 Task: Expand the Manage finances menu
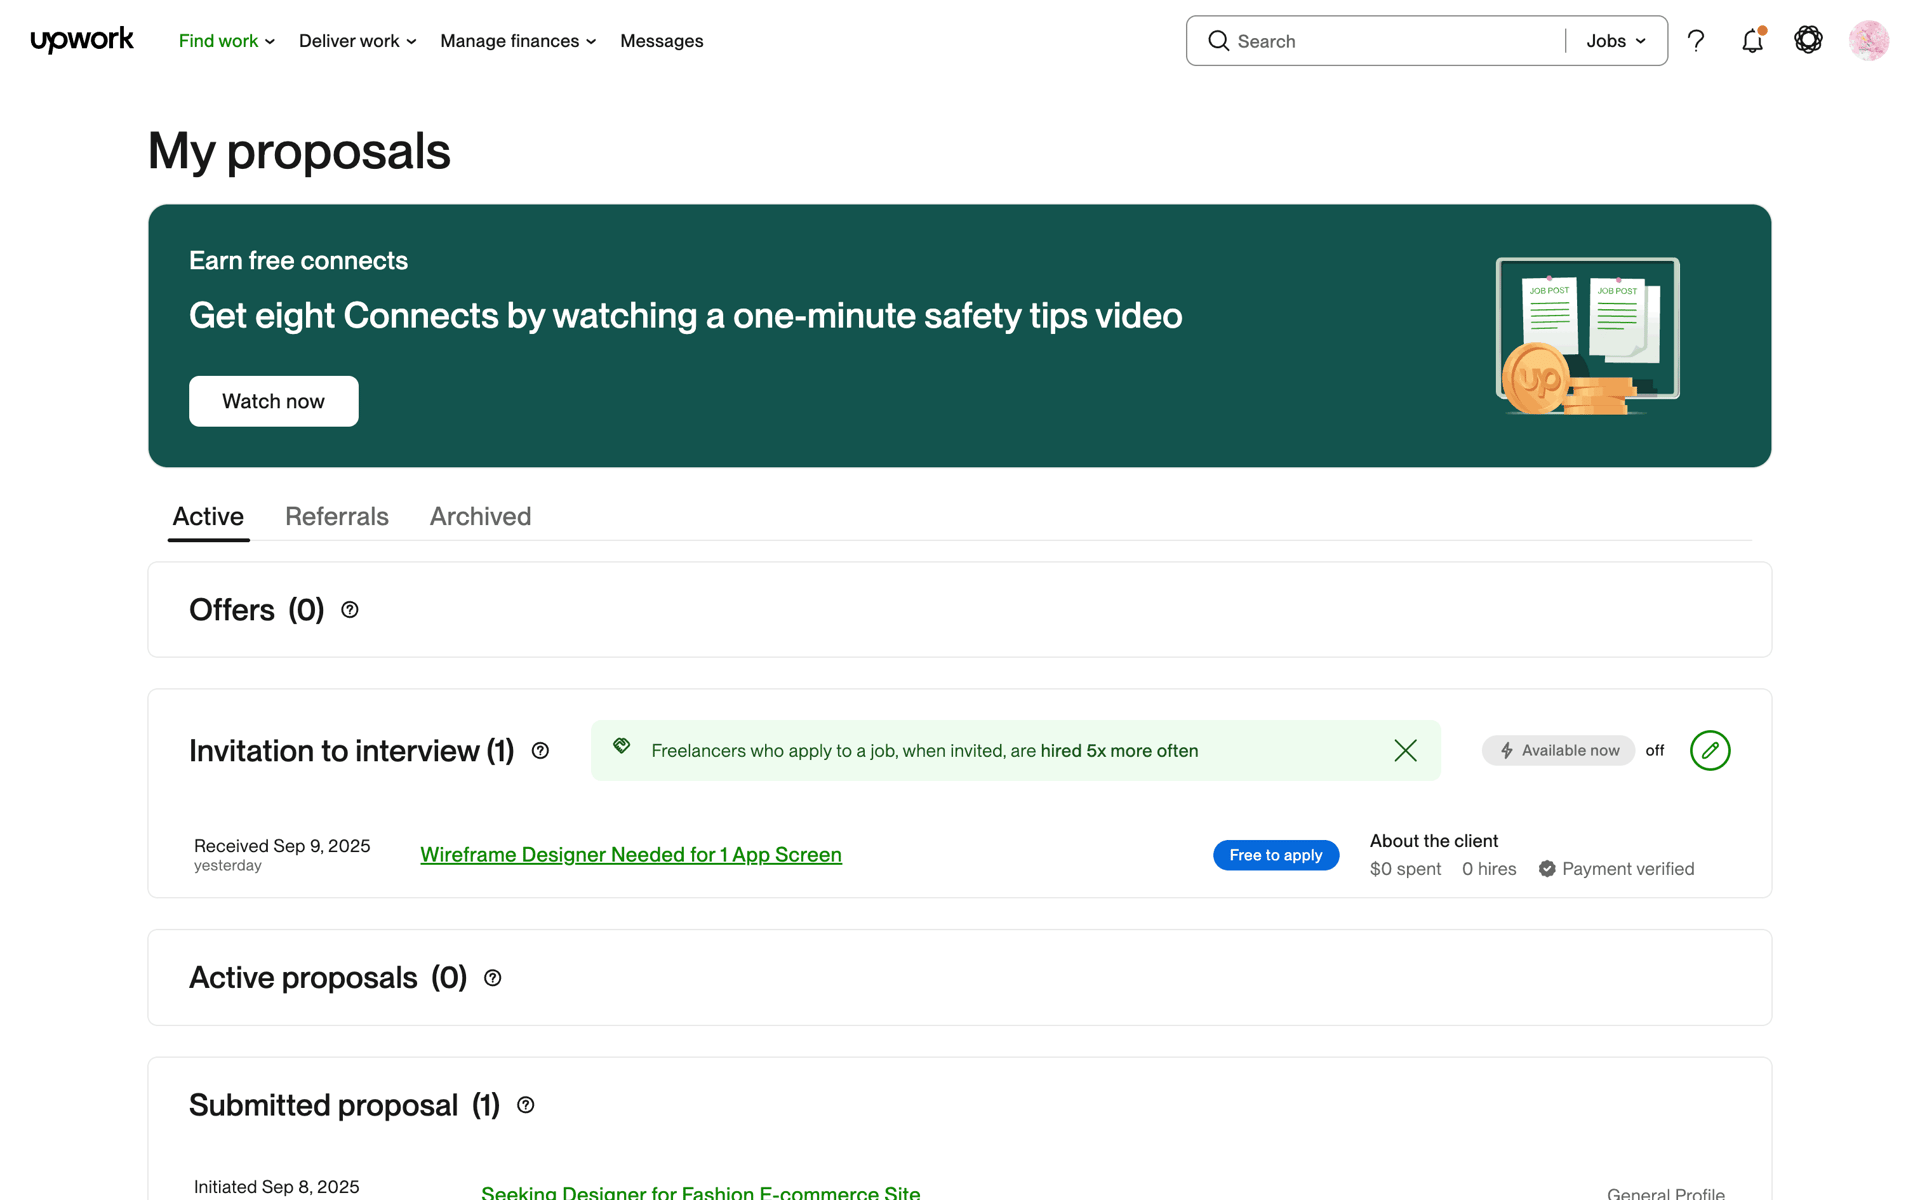click(x=518, y=41)
